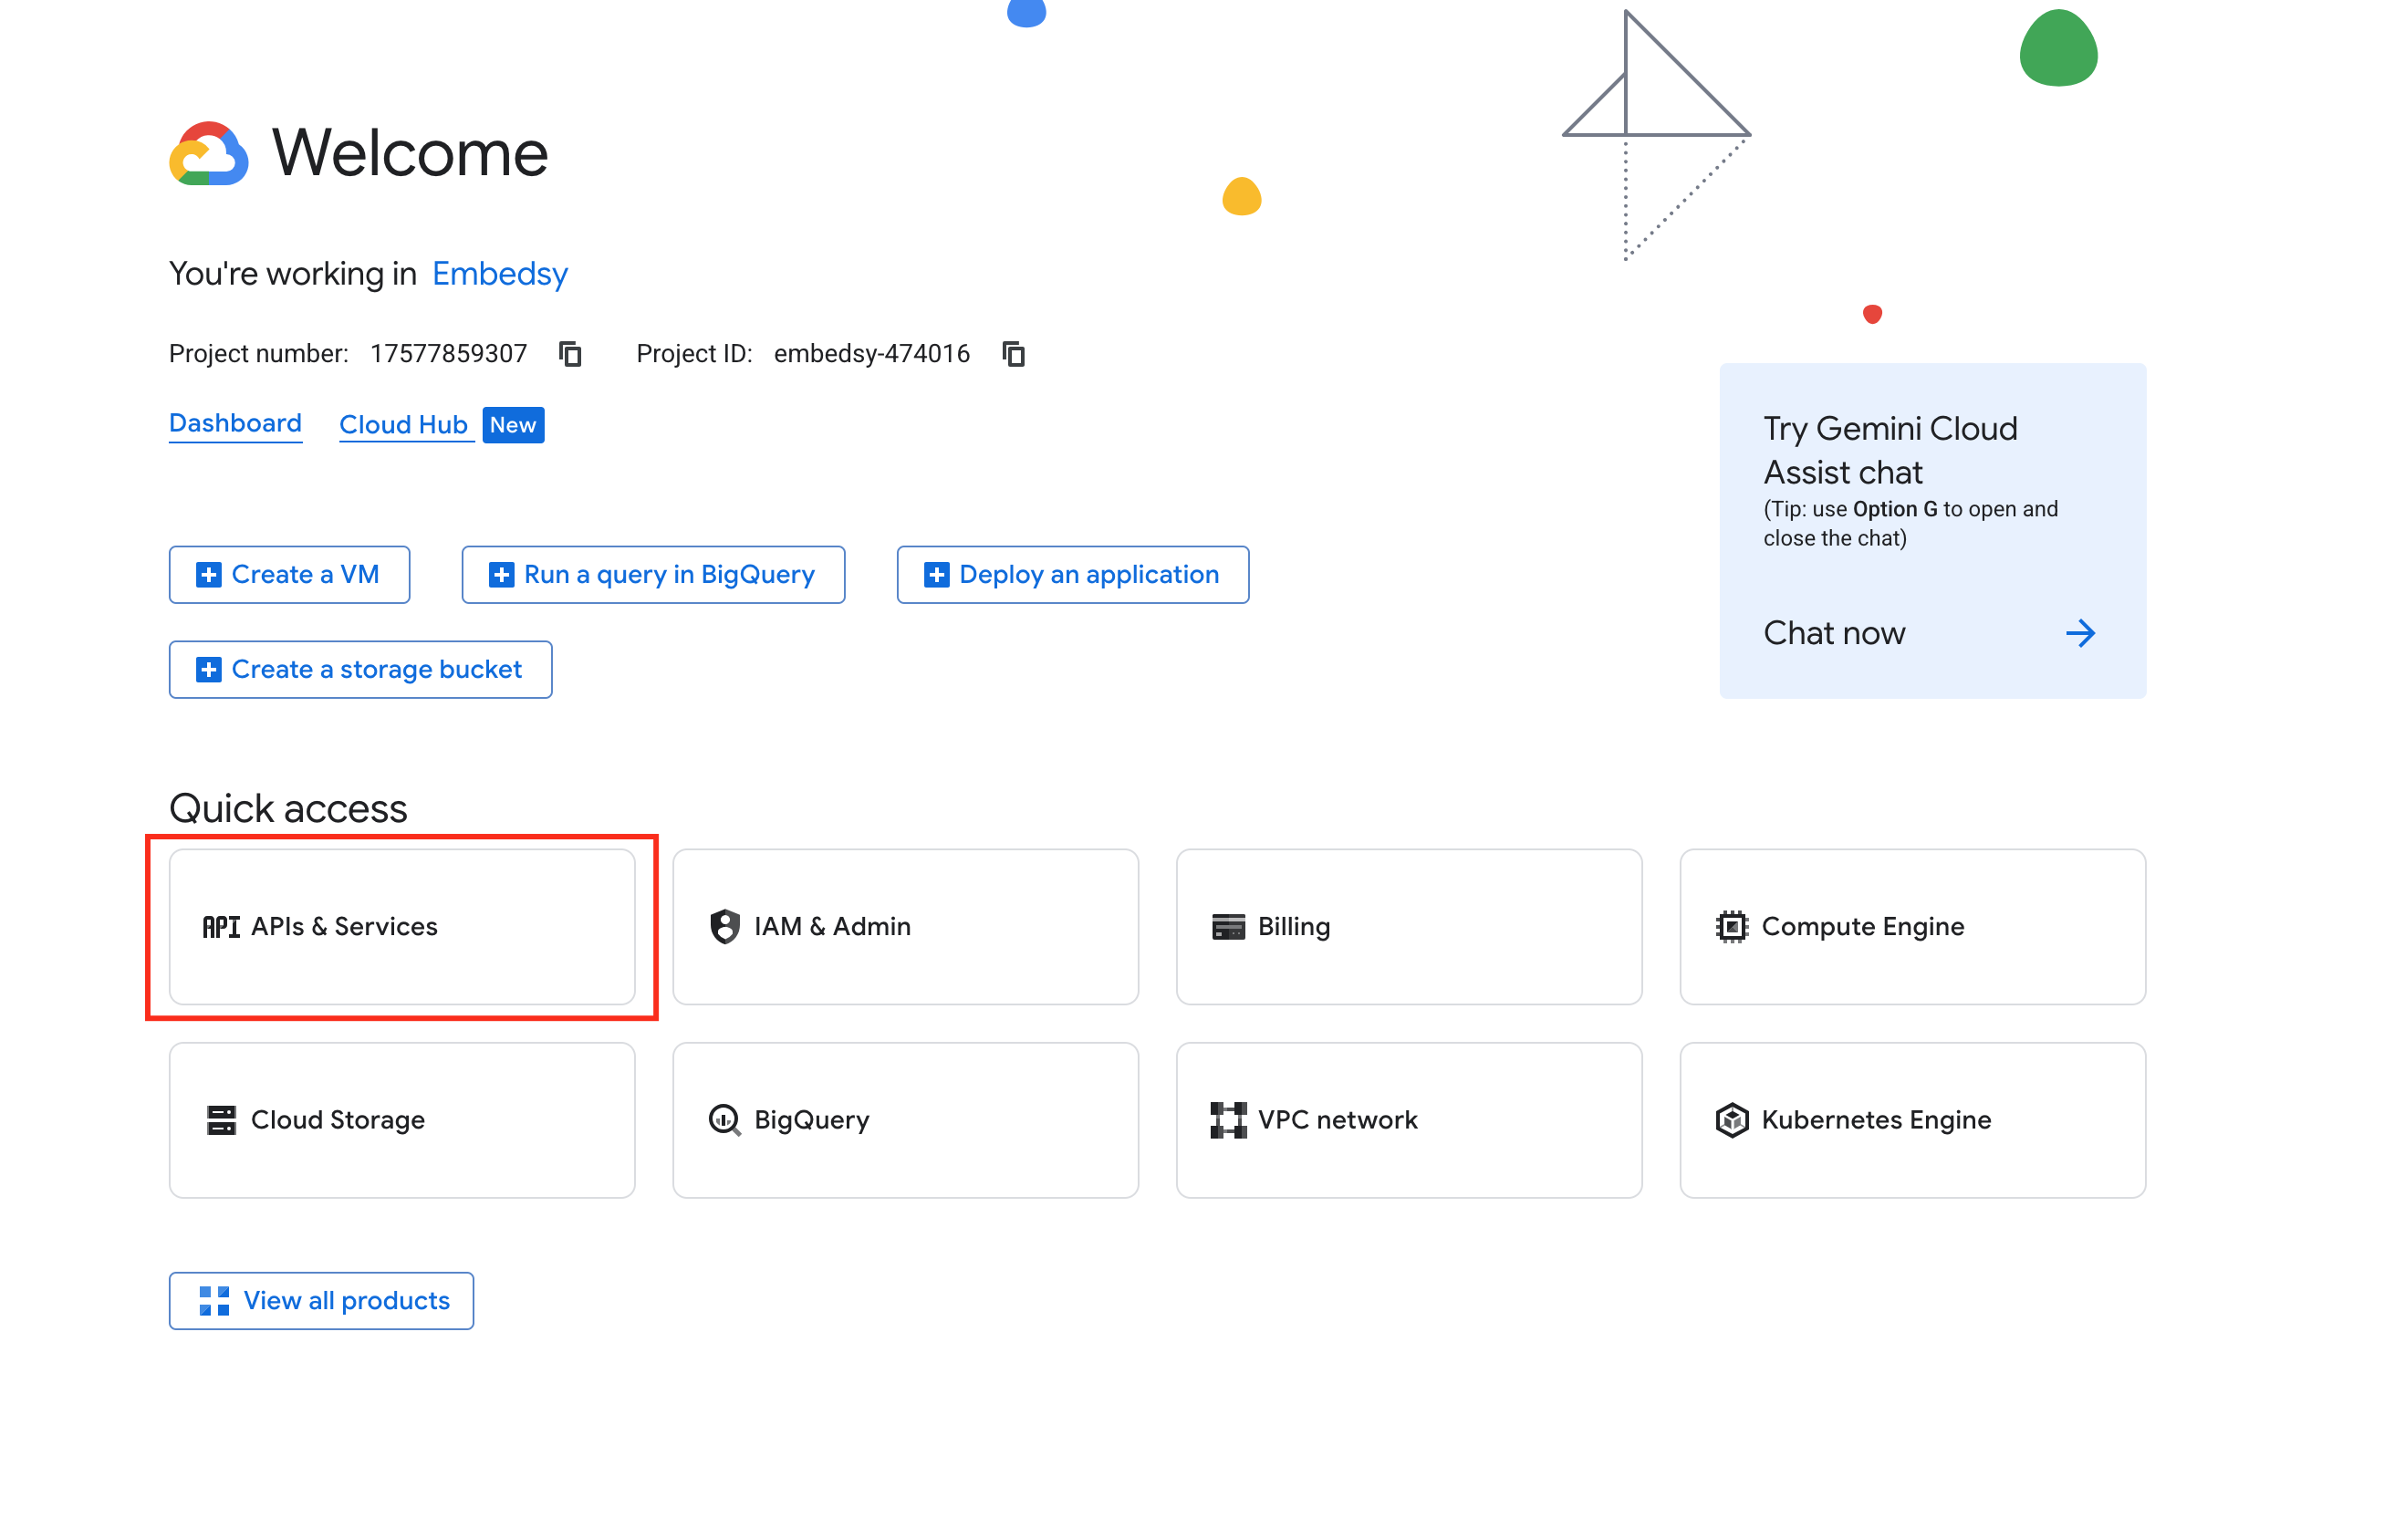Click the Create a VM button
The height and width of the screenshot is (1540, 2405).
tap(289, 574)
